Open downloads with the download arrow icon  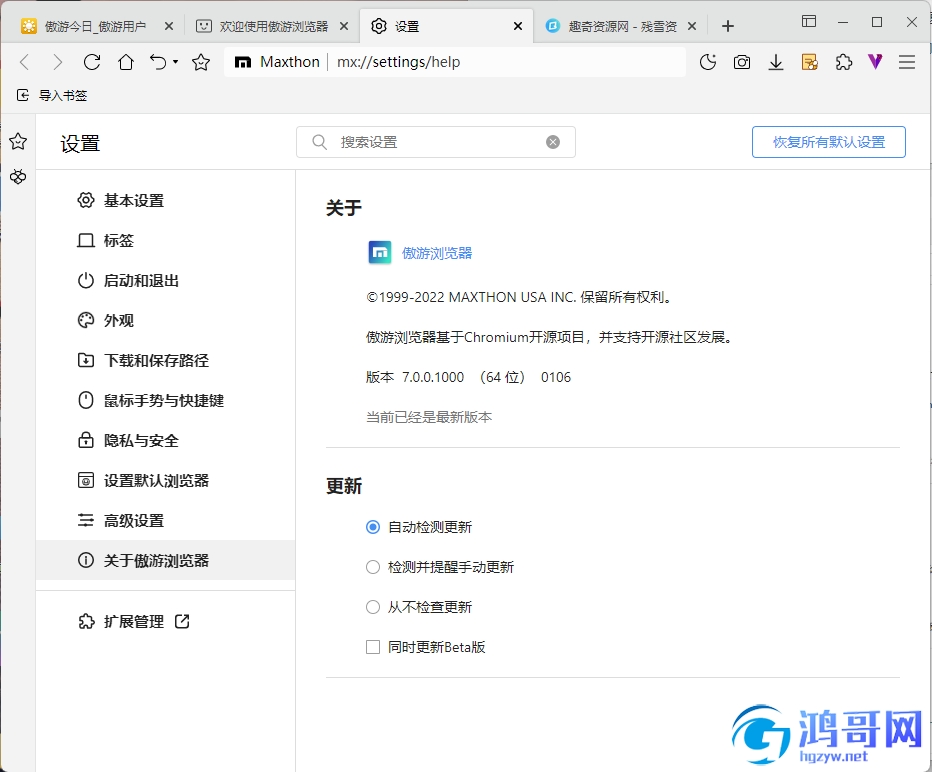(776, 62)
